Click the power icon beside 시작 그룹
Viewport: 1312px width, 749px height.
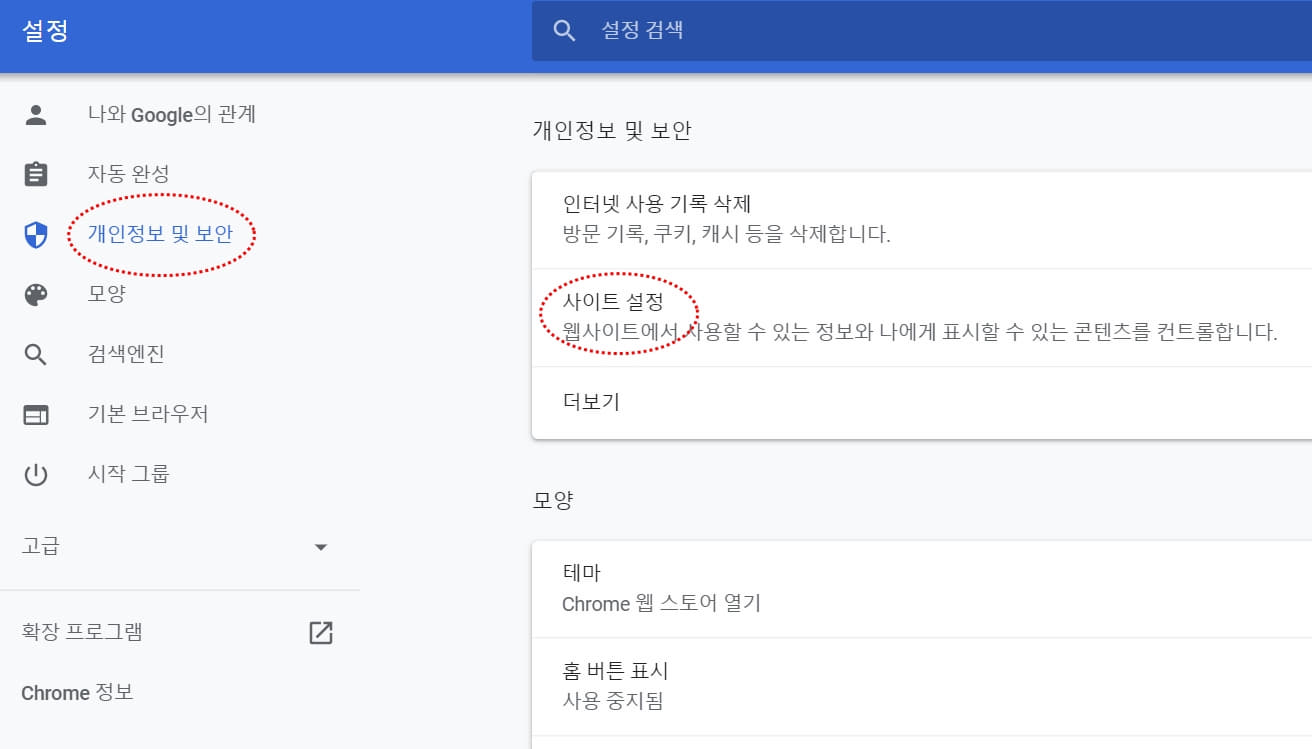[36, 474]
